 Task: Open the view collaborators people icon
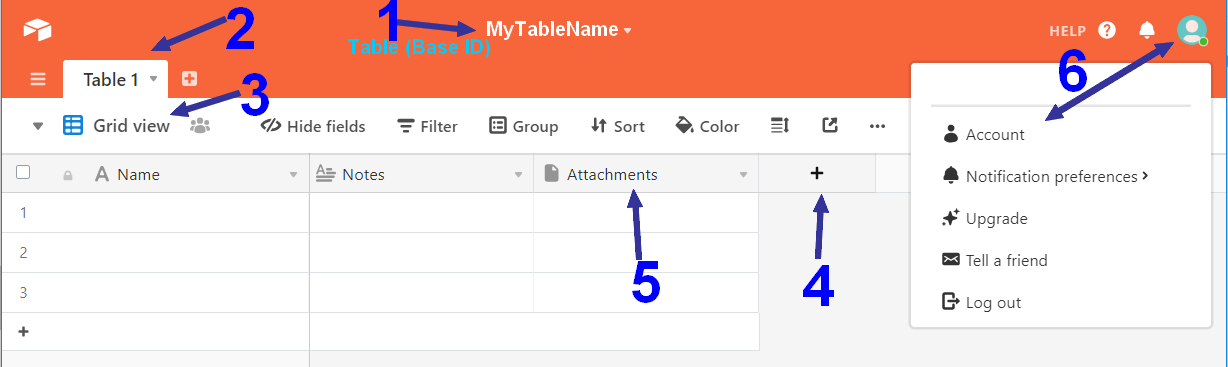click(x=199, y=125)
